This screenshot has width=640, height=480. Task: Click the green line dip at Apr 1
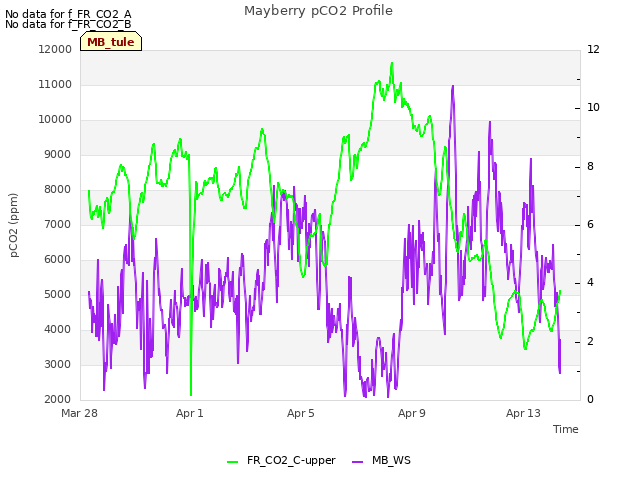point(191,394)
